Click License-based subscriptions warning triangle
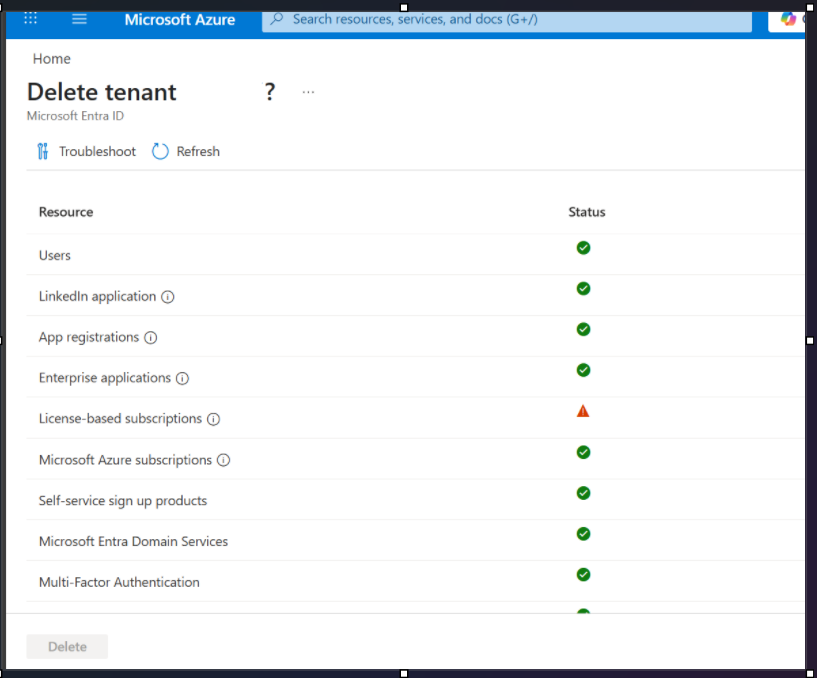The width and height of the screenshot is (817, 678). [x=583, y=411]
